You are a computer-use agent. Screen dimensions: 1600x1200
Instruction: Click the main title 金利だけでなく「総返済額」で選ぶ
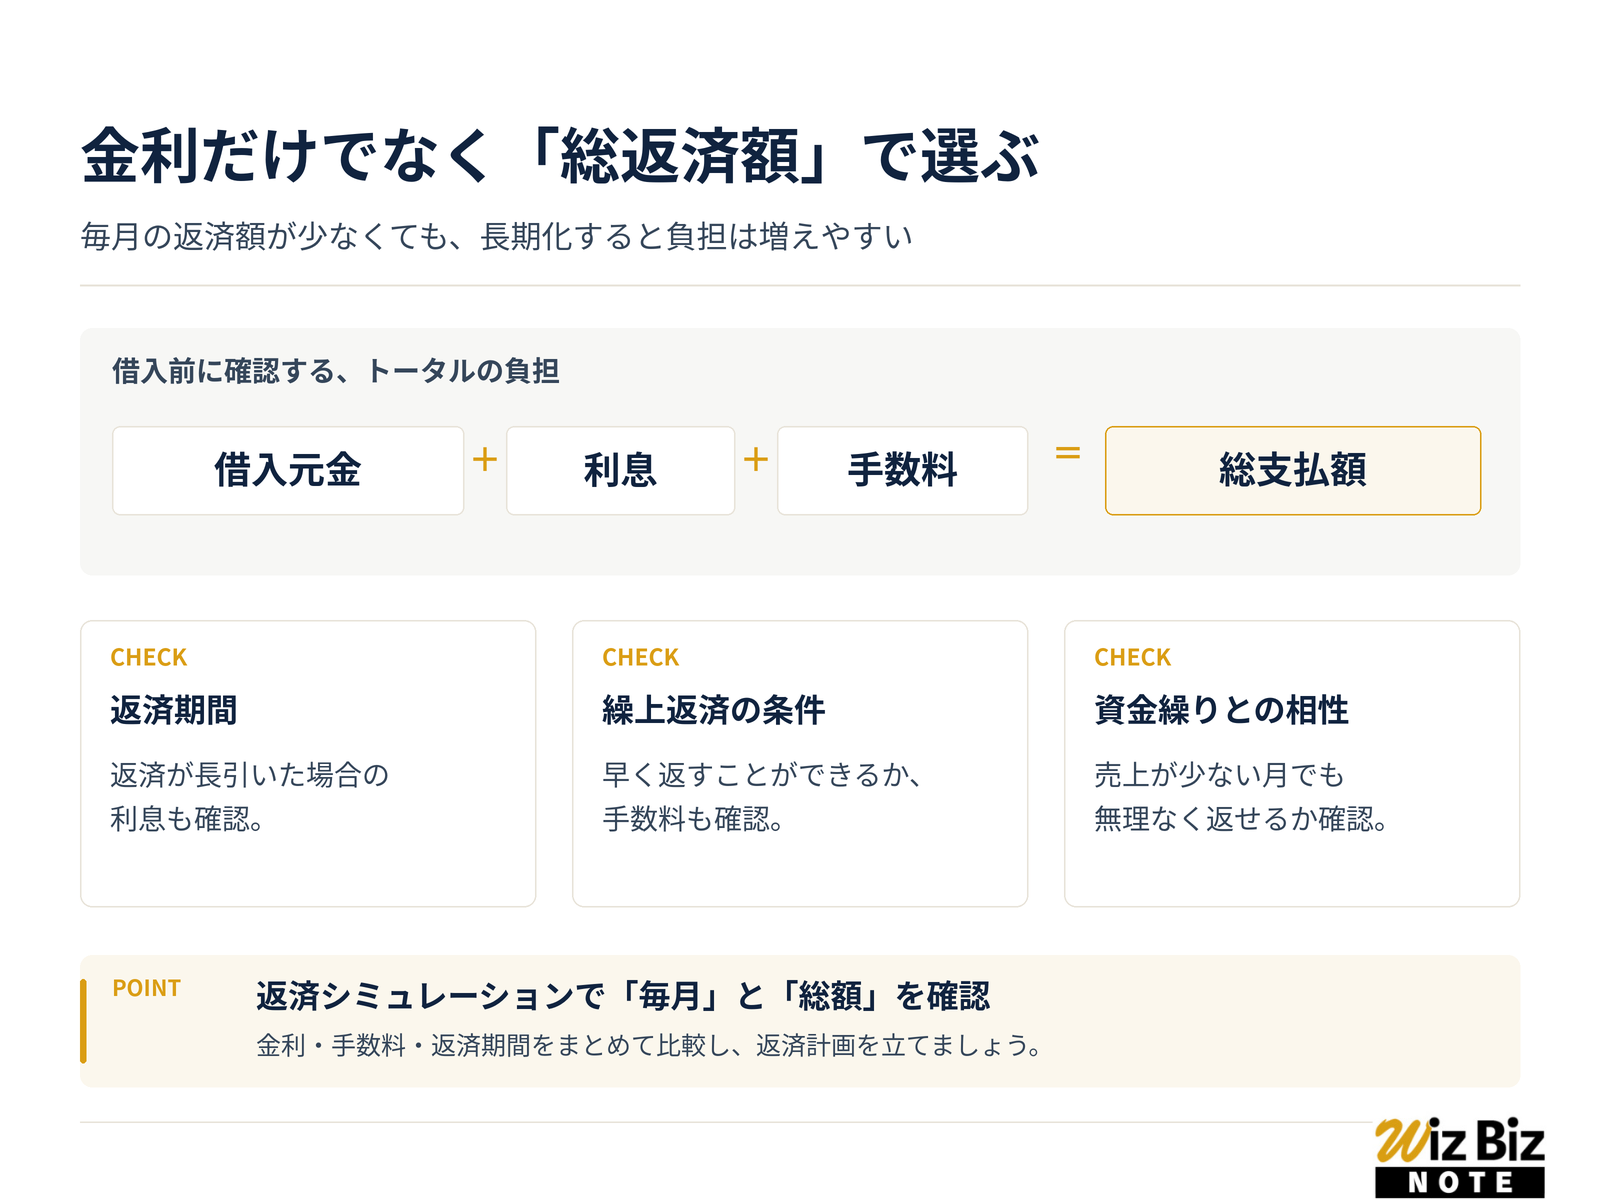[561, 156]
